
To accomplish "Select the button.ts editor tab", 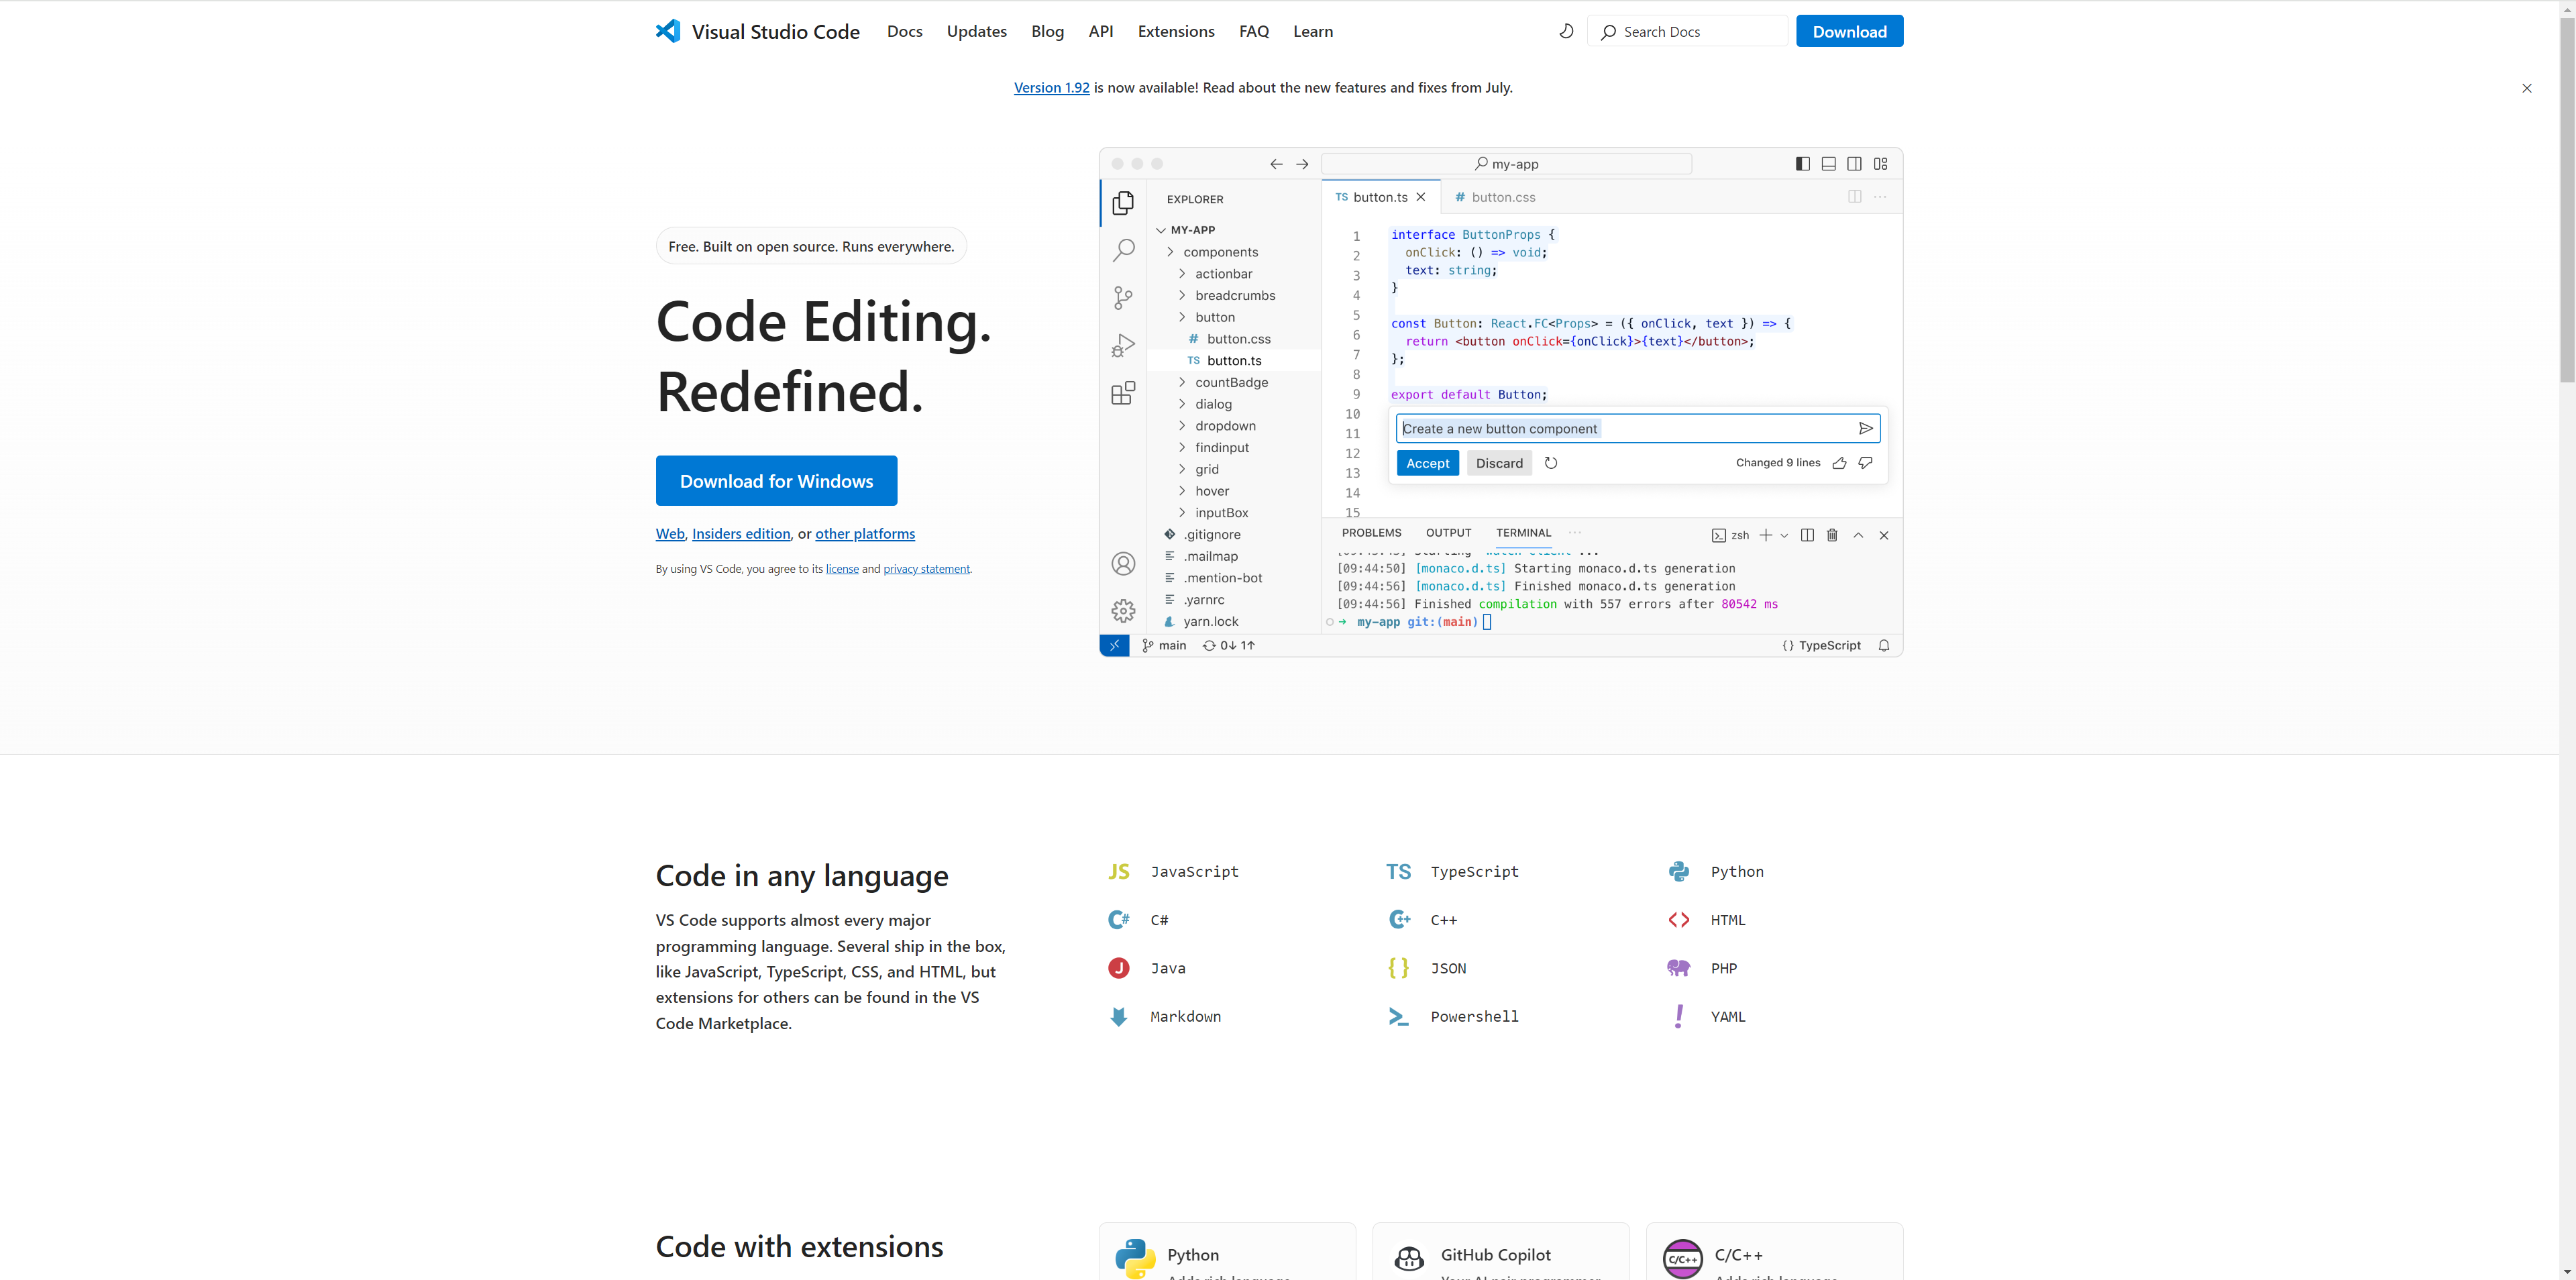I will pos(1381,197).
